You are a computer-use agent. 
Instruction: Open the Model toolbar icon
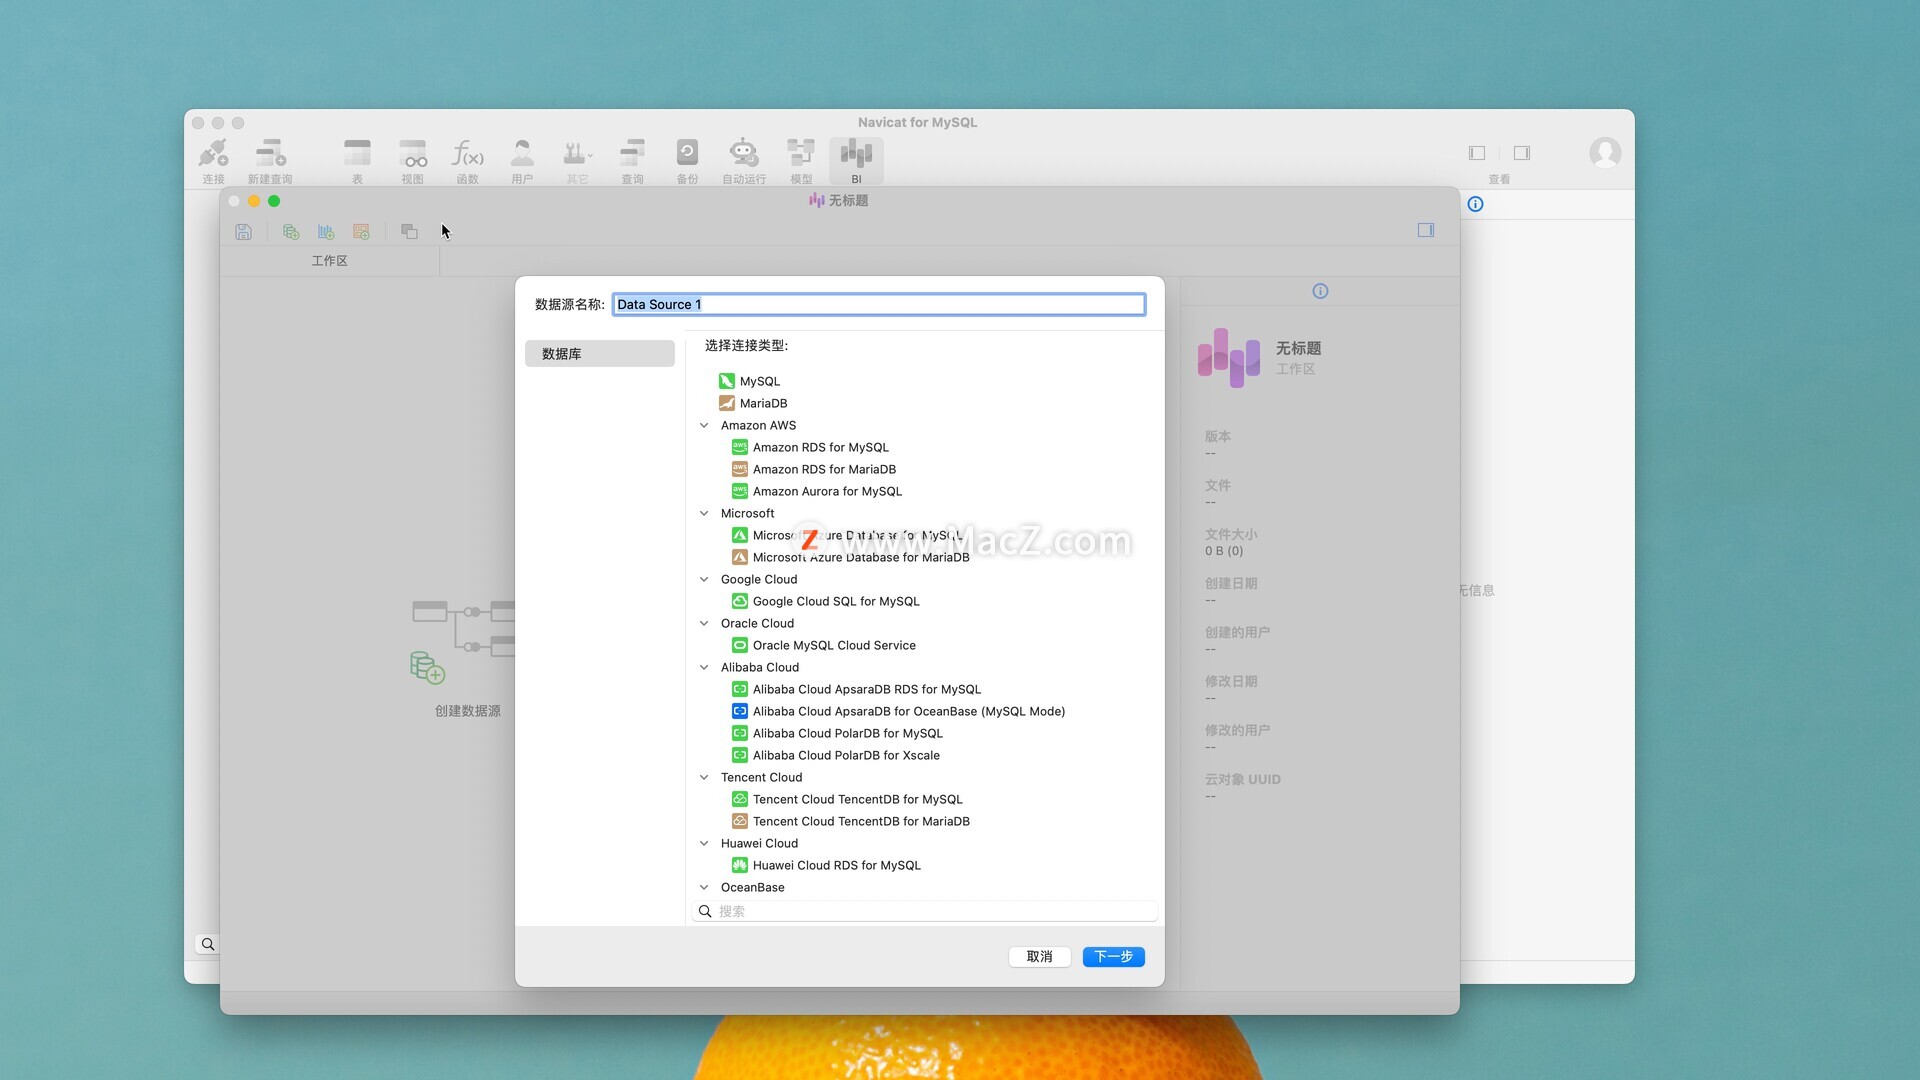pos(801,160)
